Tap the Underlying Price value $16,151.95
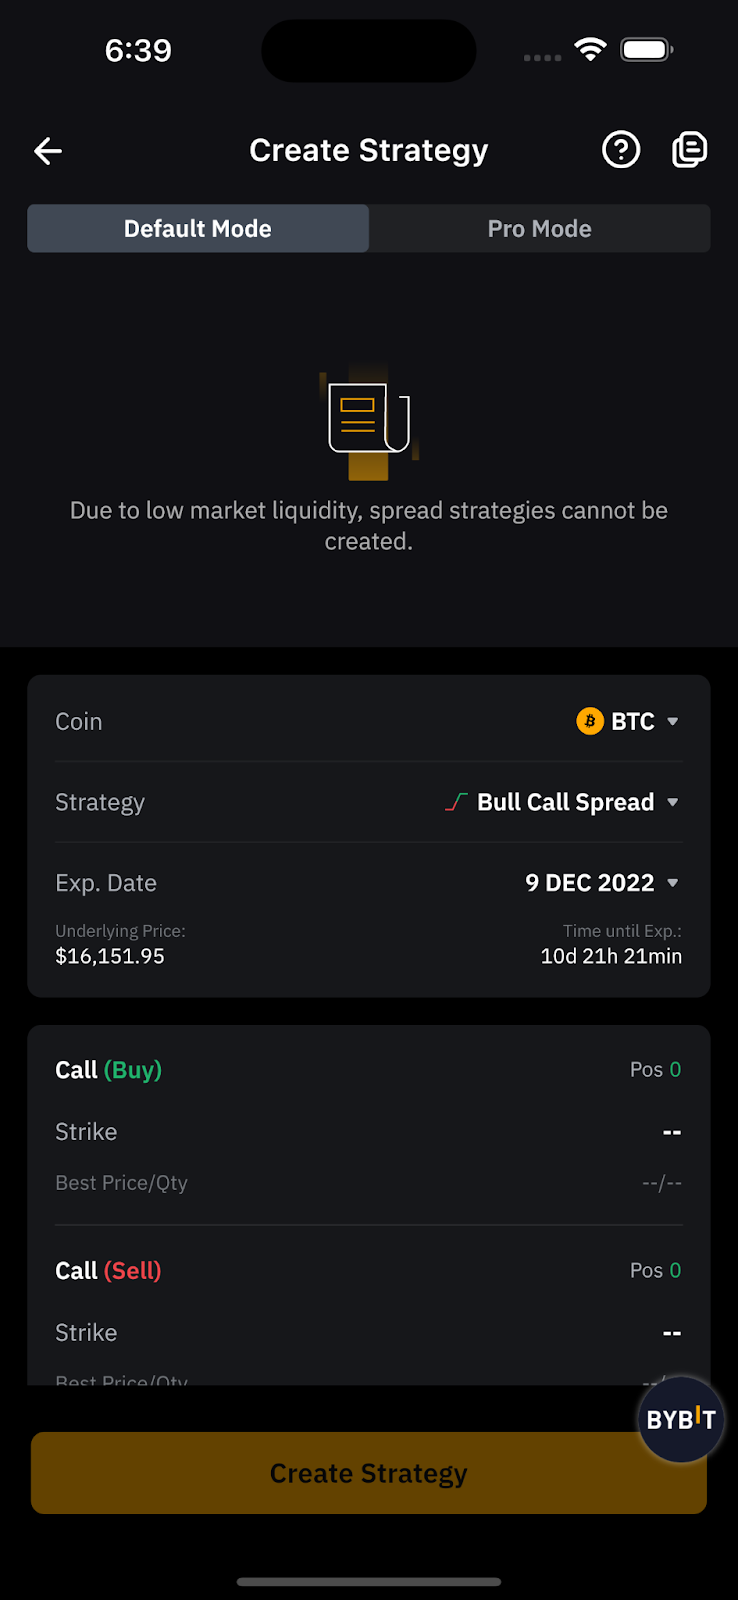The image size is (738, 1600). [x=110, y=956]
